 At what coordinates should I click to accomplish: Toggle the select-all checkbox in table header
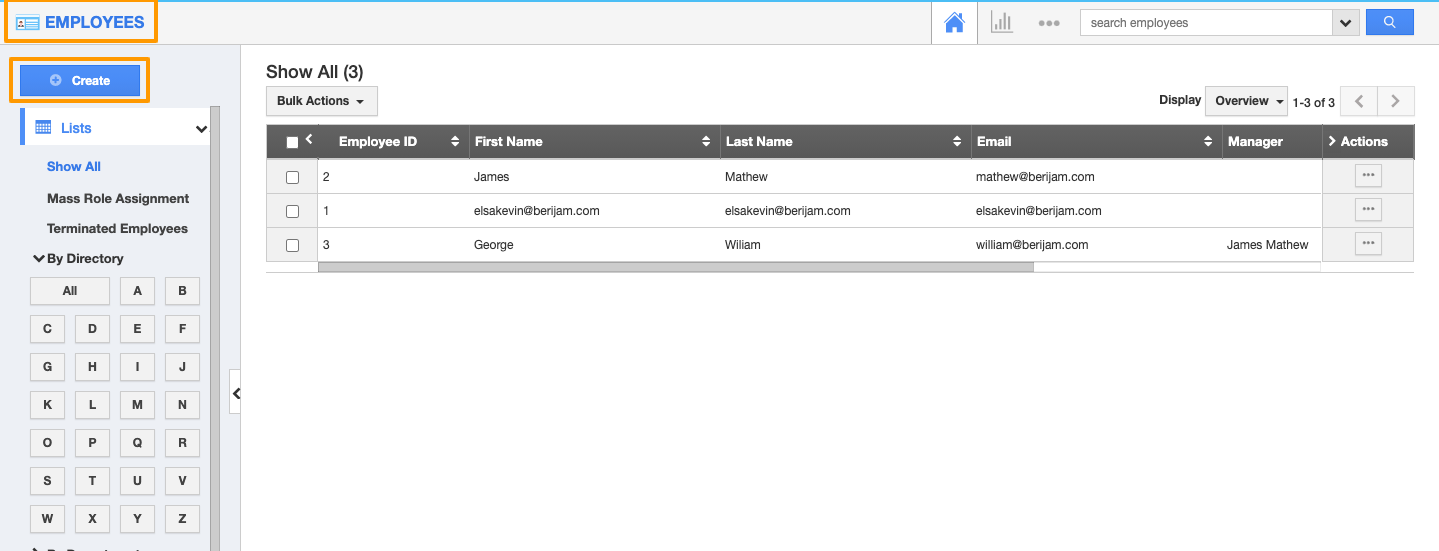[x=292, y=142]
